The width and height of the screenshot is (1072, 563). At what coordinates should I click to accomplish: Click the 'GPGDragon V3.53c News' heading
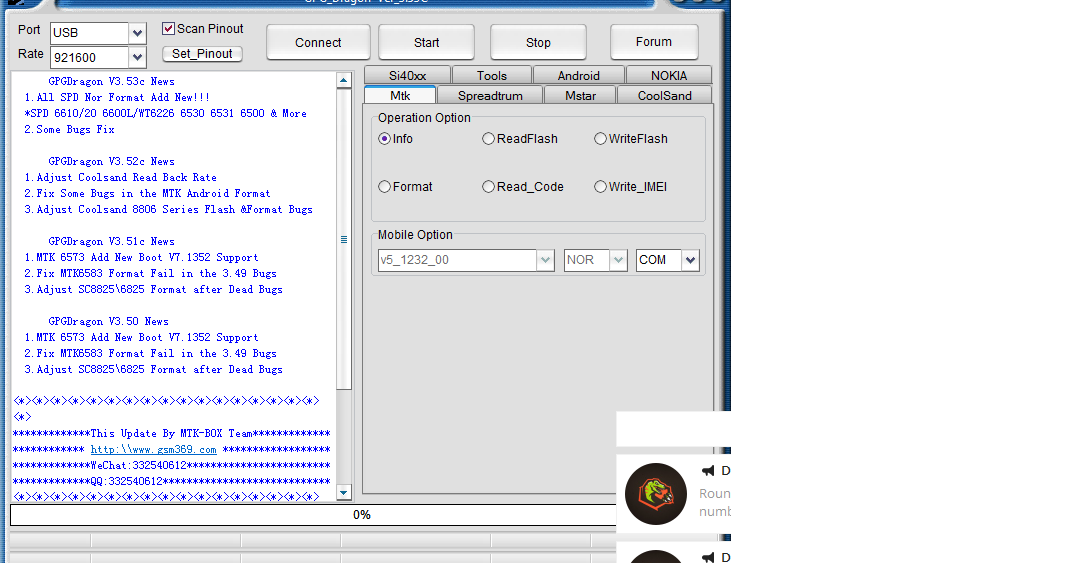[111, 81]
